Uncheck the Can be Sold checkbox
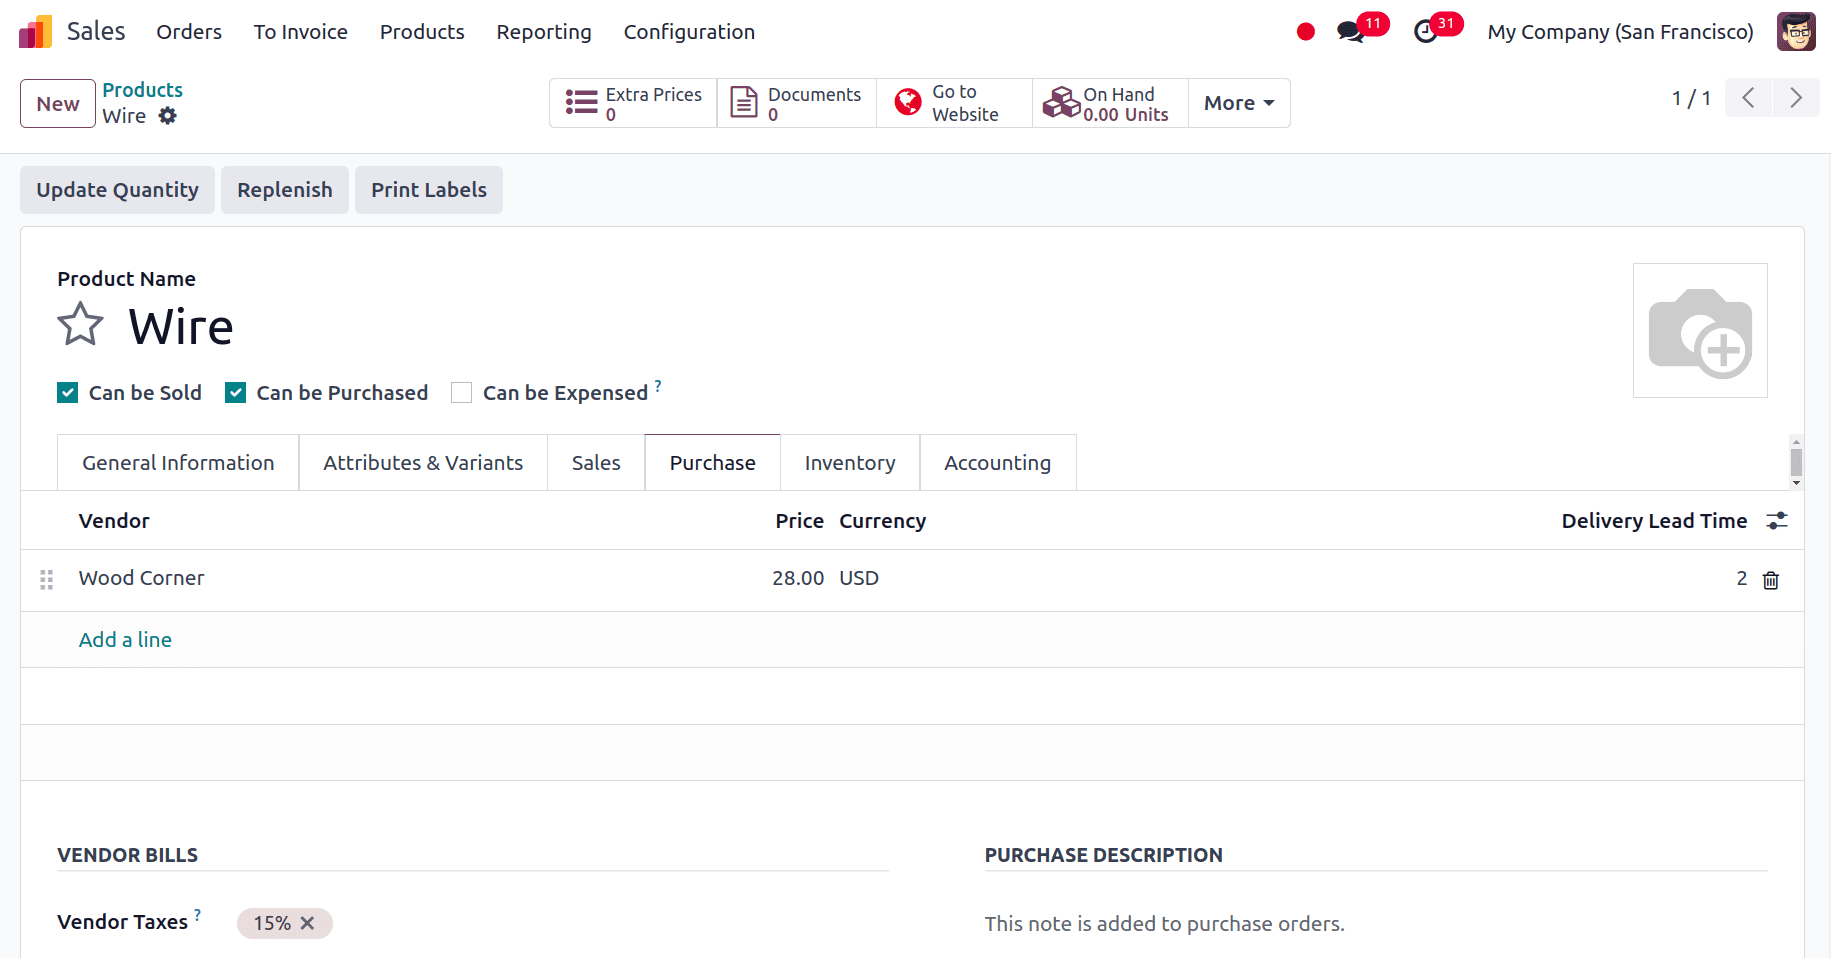This screenshot has height=958, width=1831. point(68,393)
